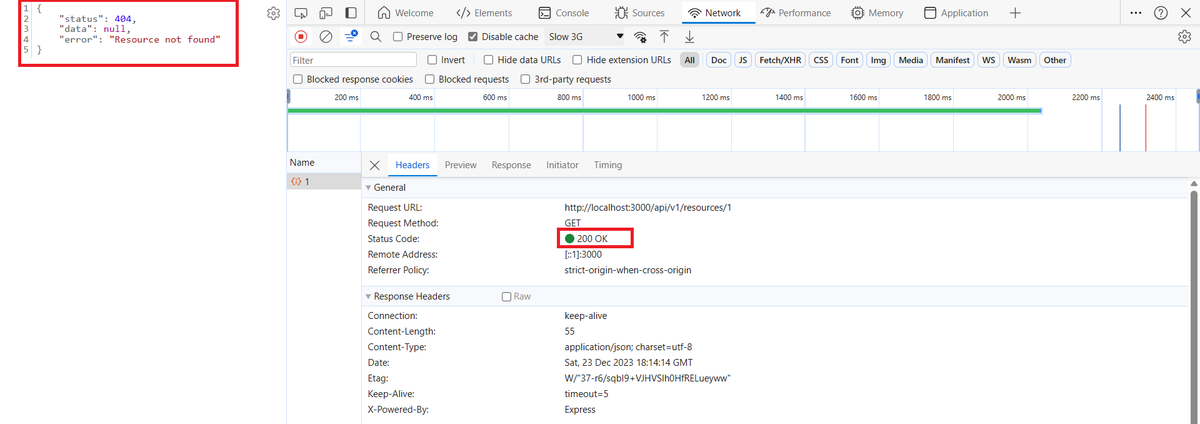Export HAR file download arrow
This screenshot has height=424, width=1200.
(x=689, y=36)
